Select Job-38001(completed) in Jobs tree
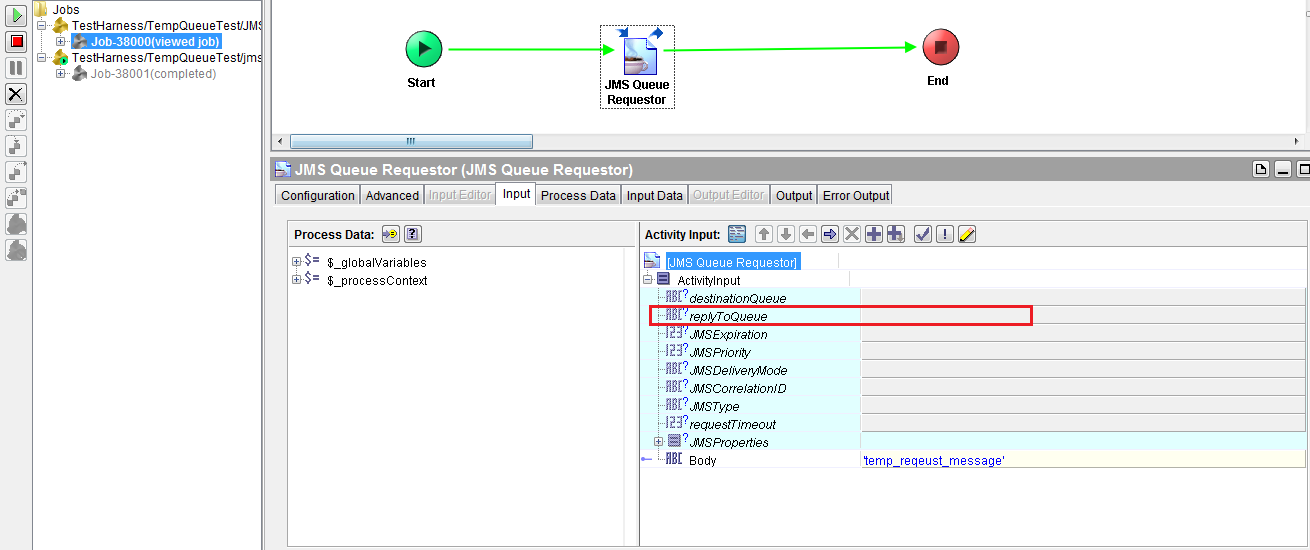This screenshot has width=1310, height=550. coord(153,74)
